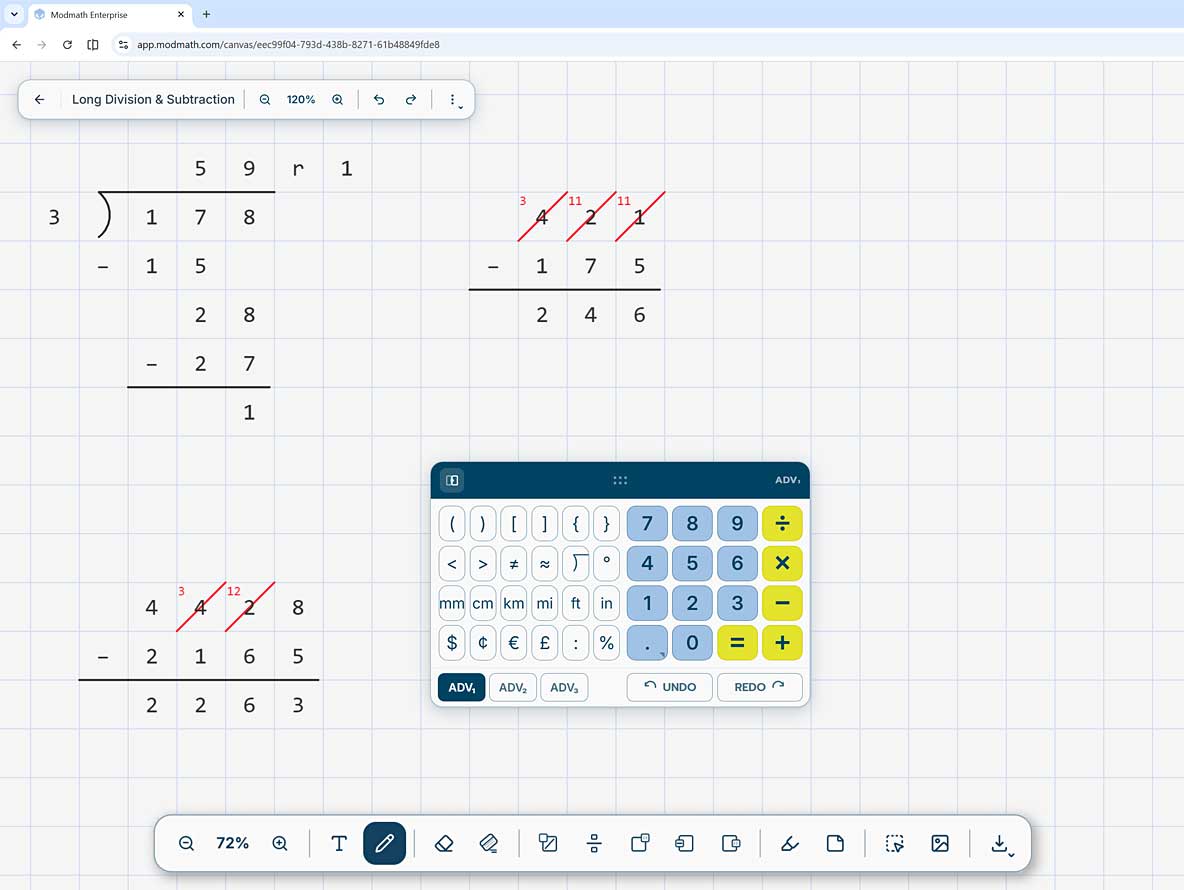Image resolution: width=1184 pixels, height=890 pixels.
Task: Insert the left curly brace key
Action: coord(575,523)
